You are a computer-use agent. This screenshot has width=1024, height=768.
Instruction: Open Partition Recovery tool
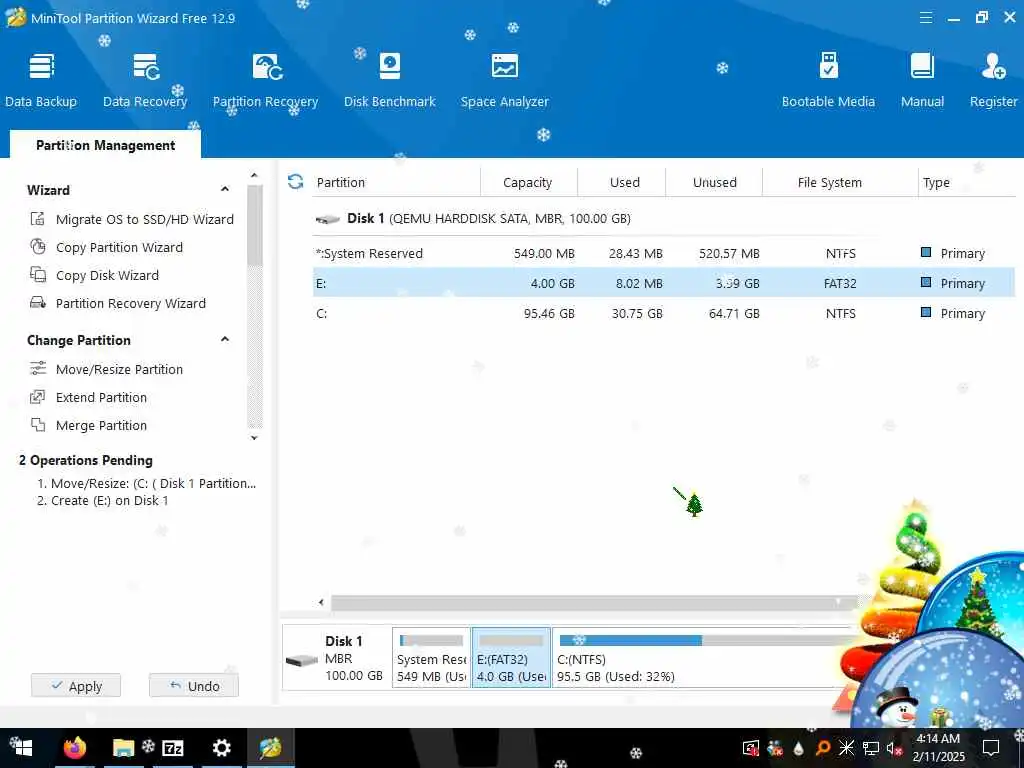265,80
